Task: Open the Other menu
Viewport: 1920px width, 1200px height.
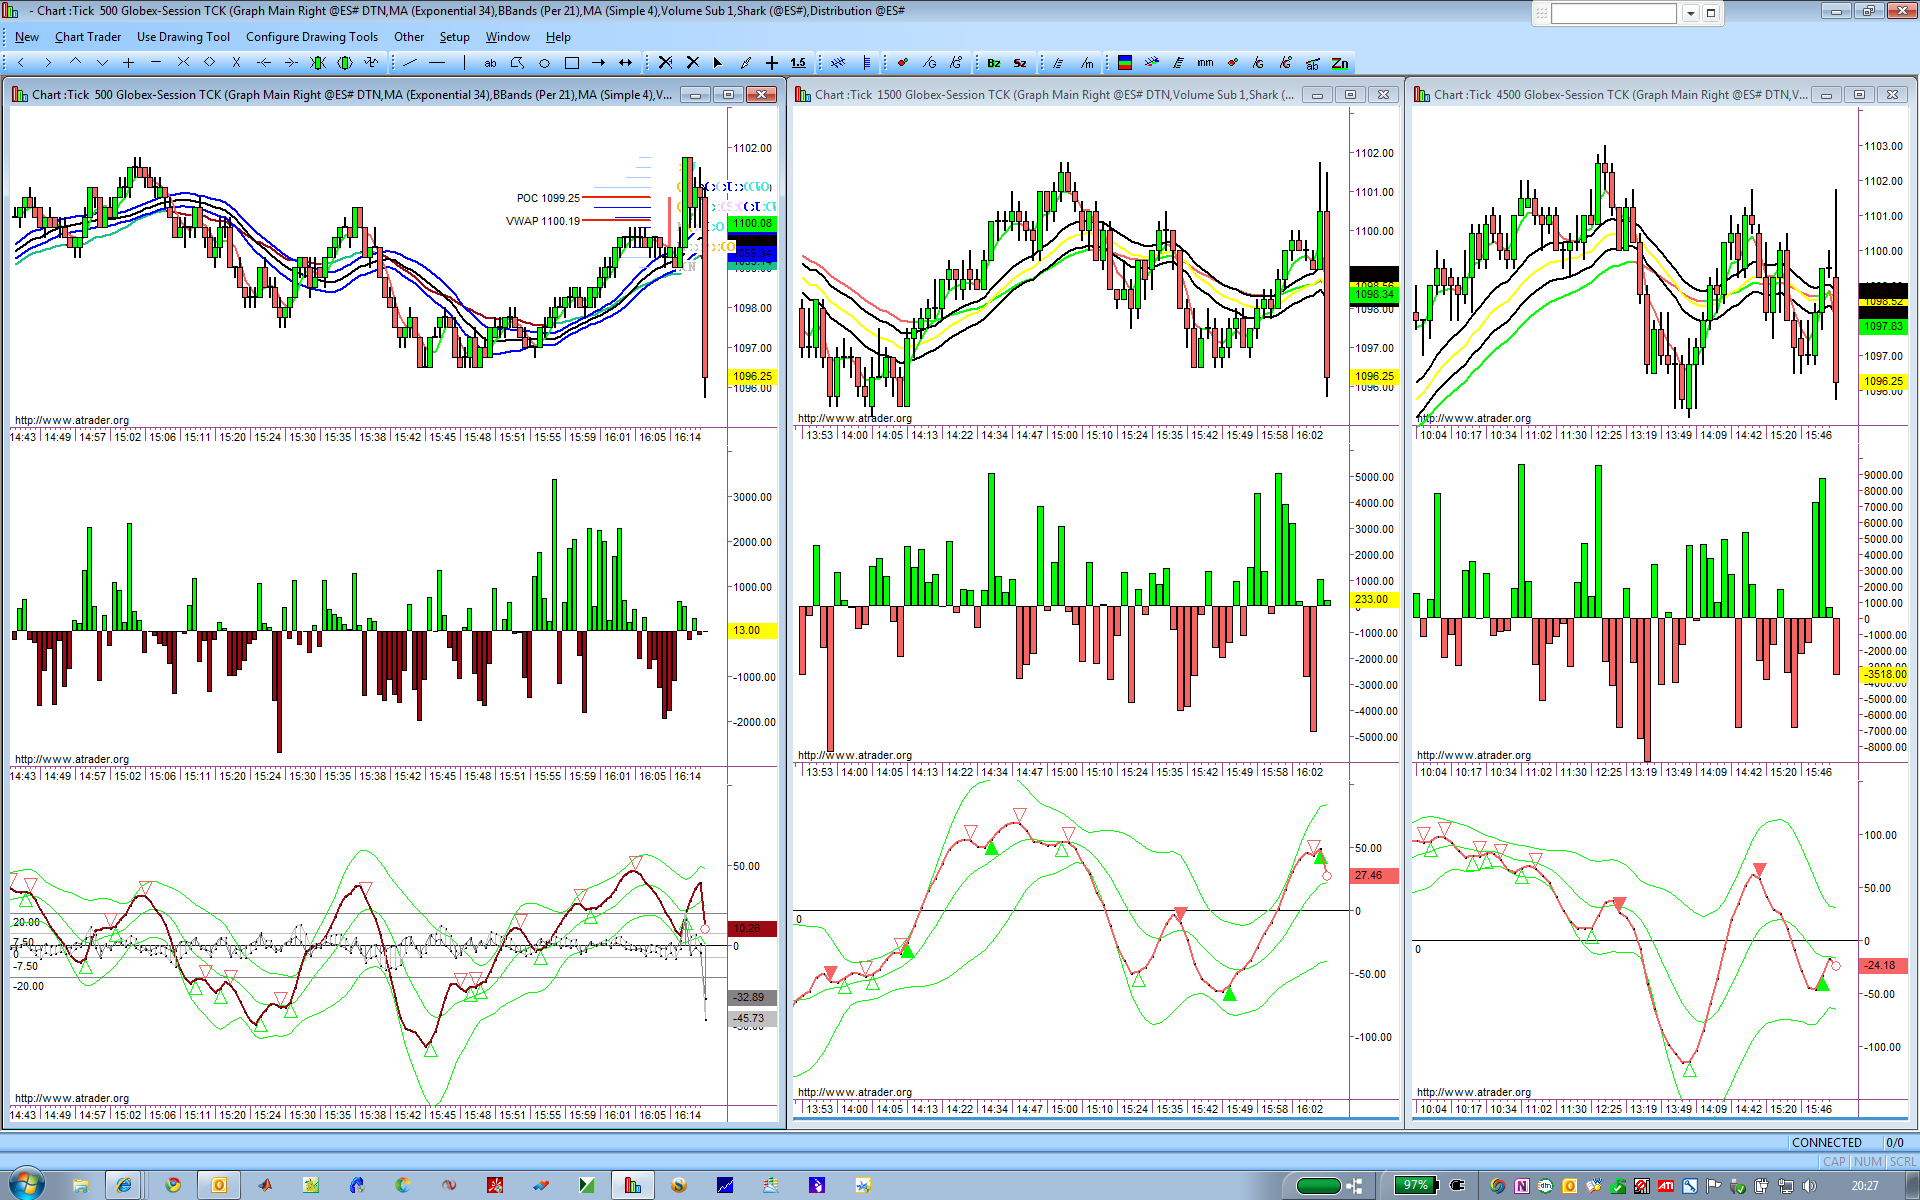Action: (409, 37)
